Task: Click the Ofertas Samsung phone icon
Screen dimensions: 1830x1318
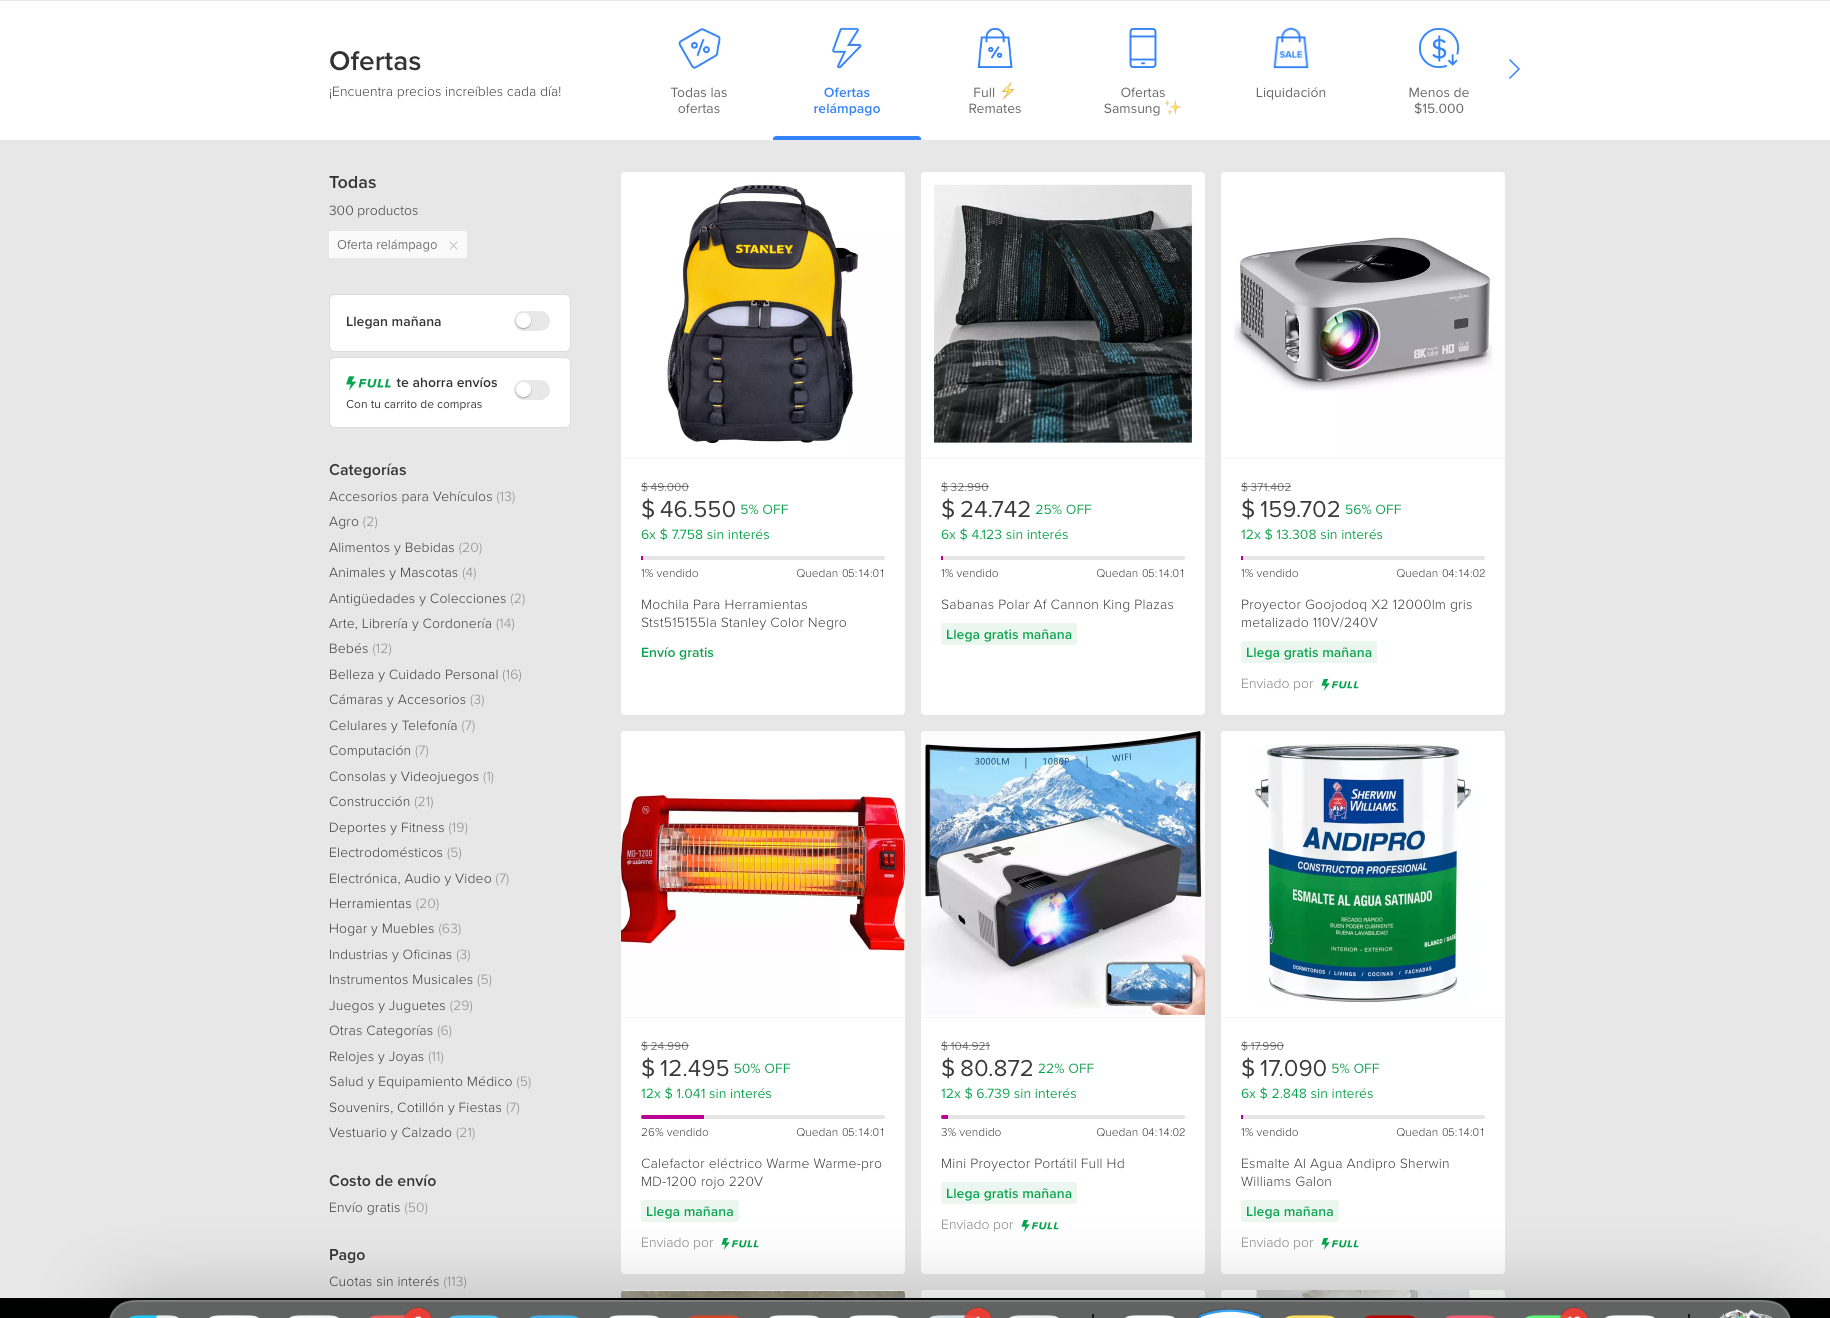Action: point(1142,48)
